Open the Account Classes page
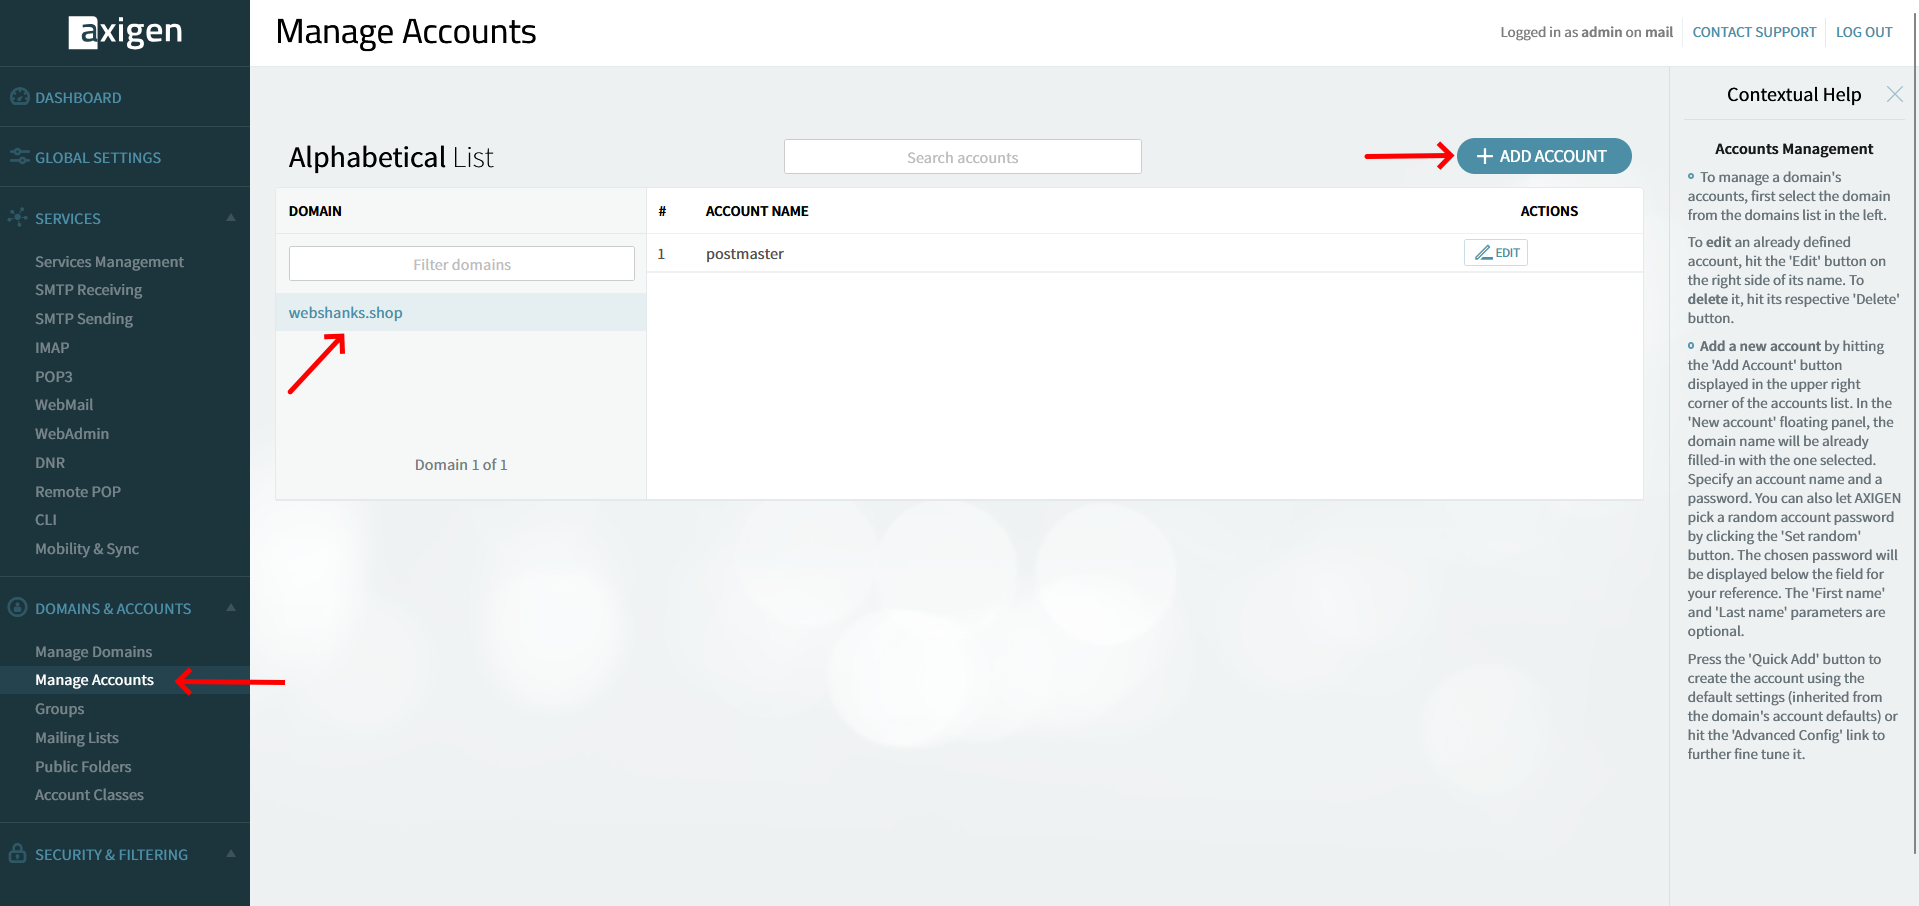1919x906 pixels. tap(89, 795)
